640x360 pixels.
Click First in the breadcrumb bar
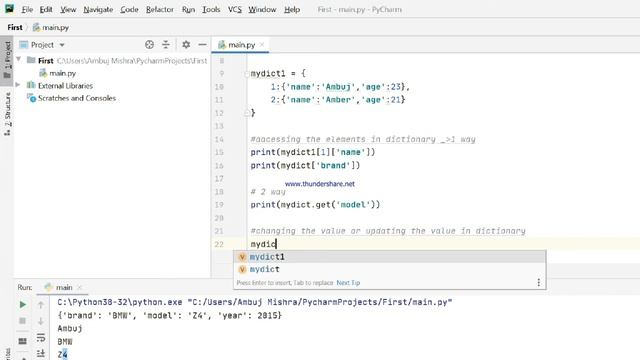click(x=15, y=27)
